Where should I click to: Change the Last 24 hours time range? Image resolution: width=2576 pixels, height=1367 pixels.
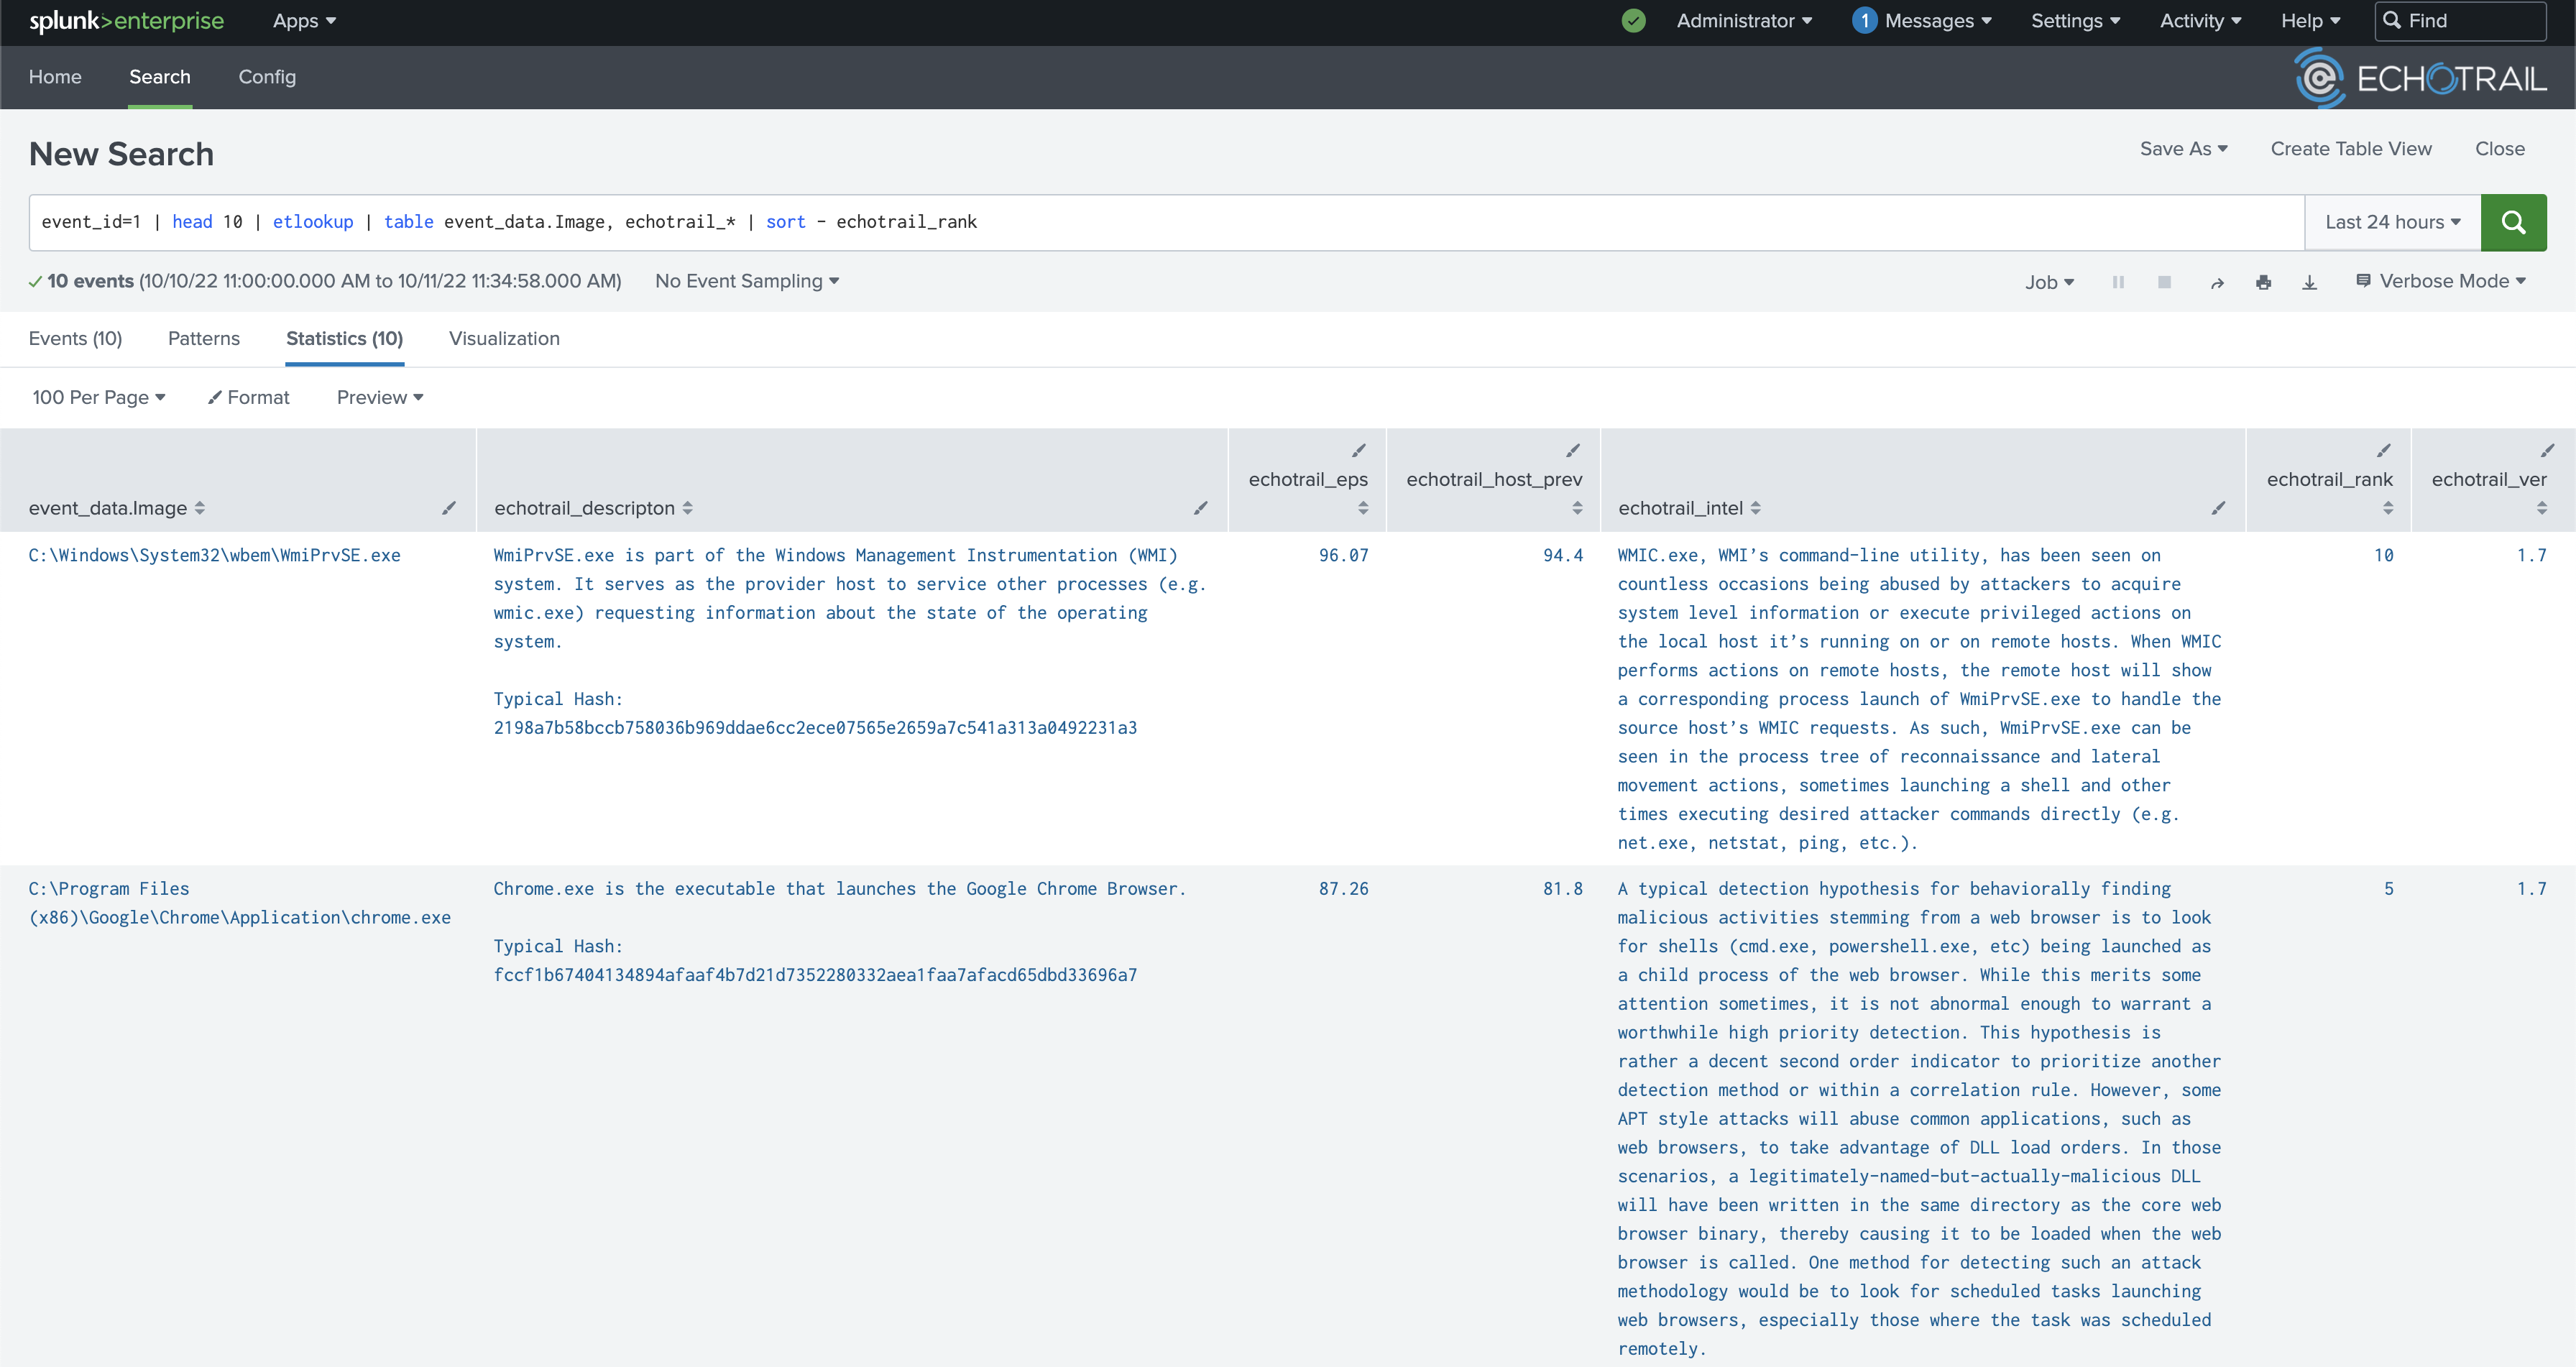coord(2392,222)
